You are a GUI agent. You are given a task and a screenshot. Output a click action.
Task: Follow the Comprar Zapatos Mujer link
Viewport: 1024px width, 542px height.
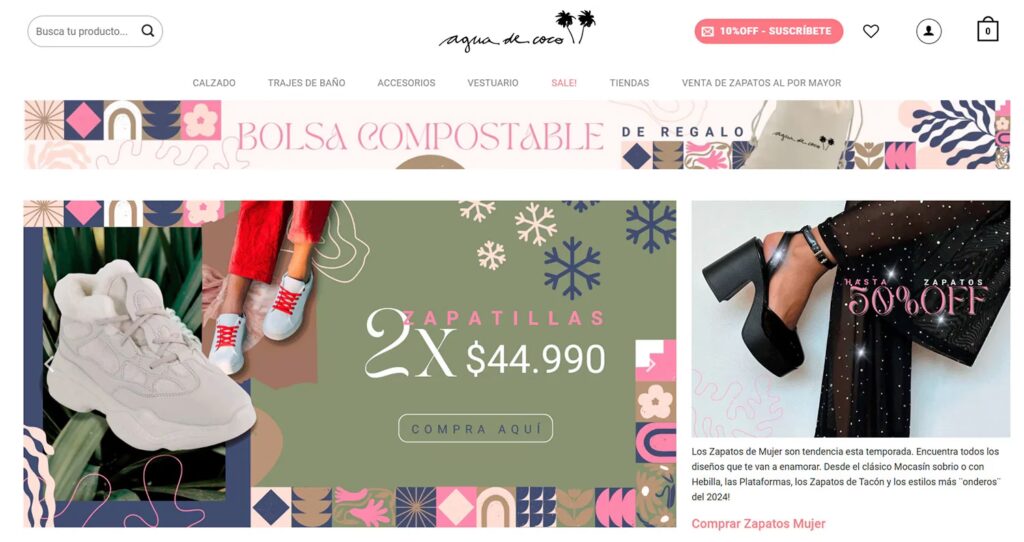[x=758, y=523]
